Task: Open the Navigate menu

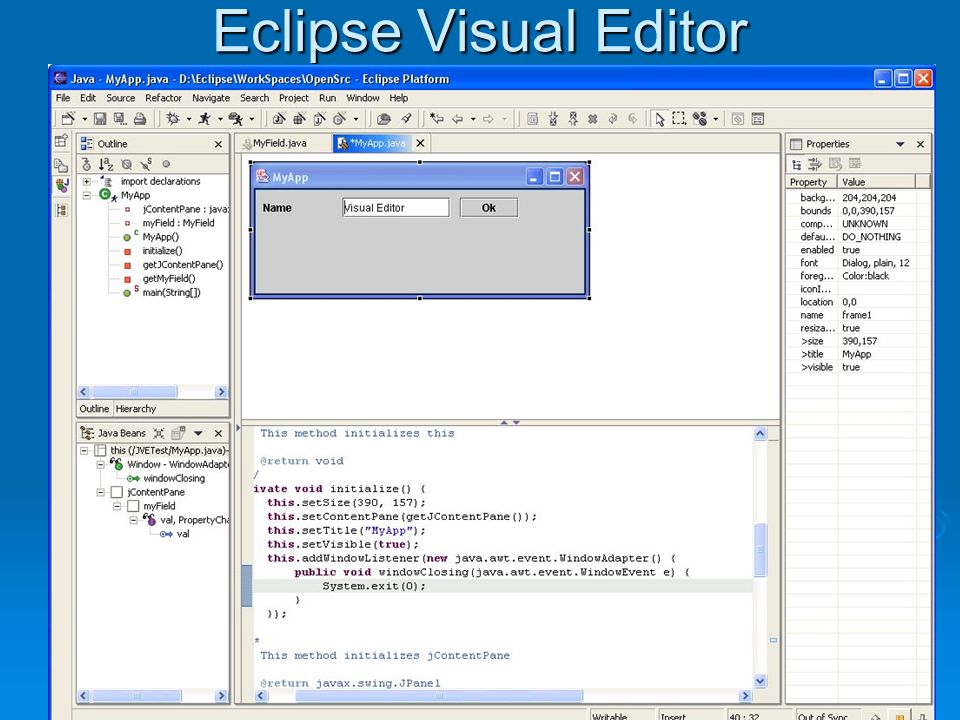Action: click(x=211, y=98)
